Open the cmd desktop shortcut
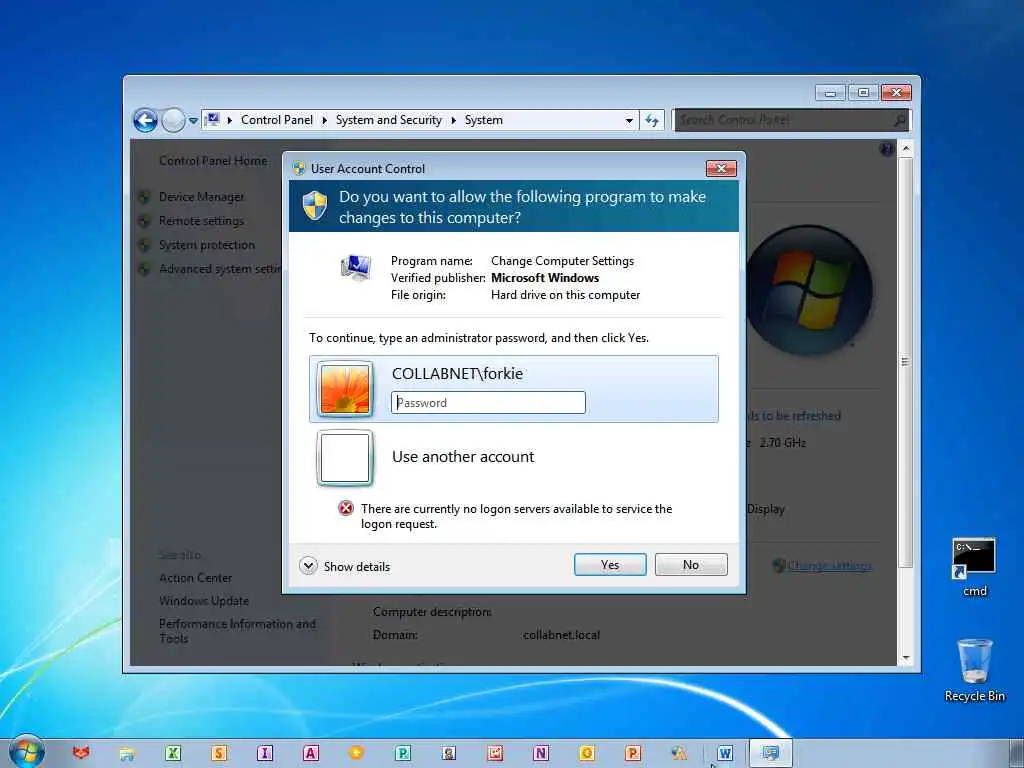Image resolution: width=1024 pixels, height=768 pixels. 974,567
